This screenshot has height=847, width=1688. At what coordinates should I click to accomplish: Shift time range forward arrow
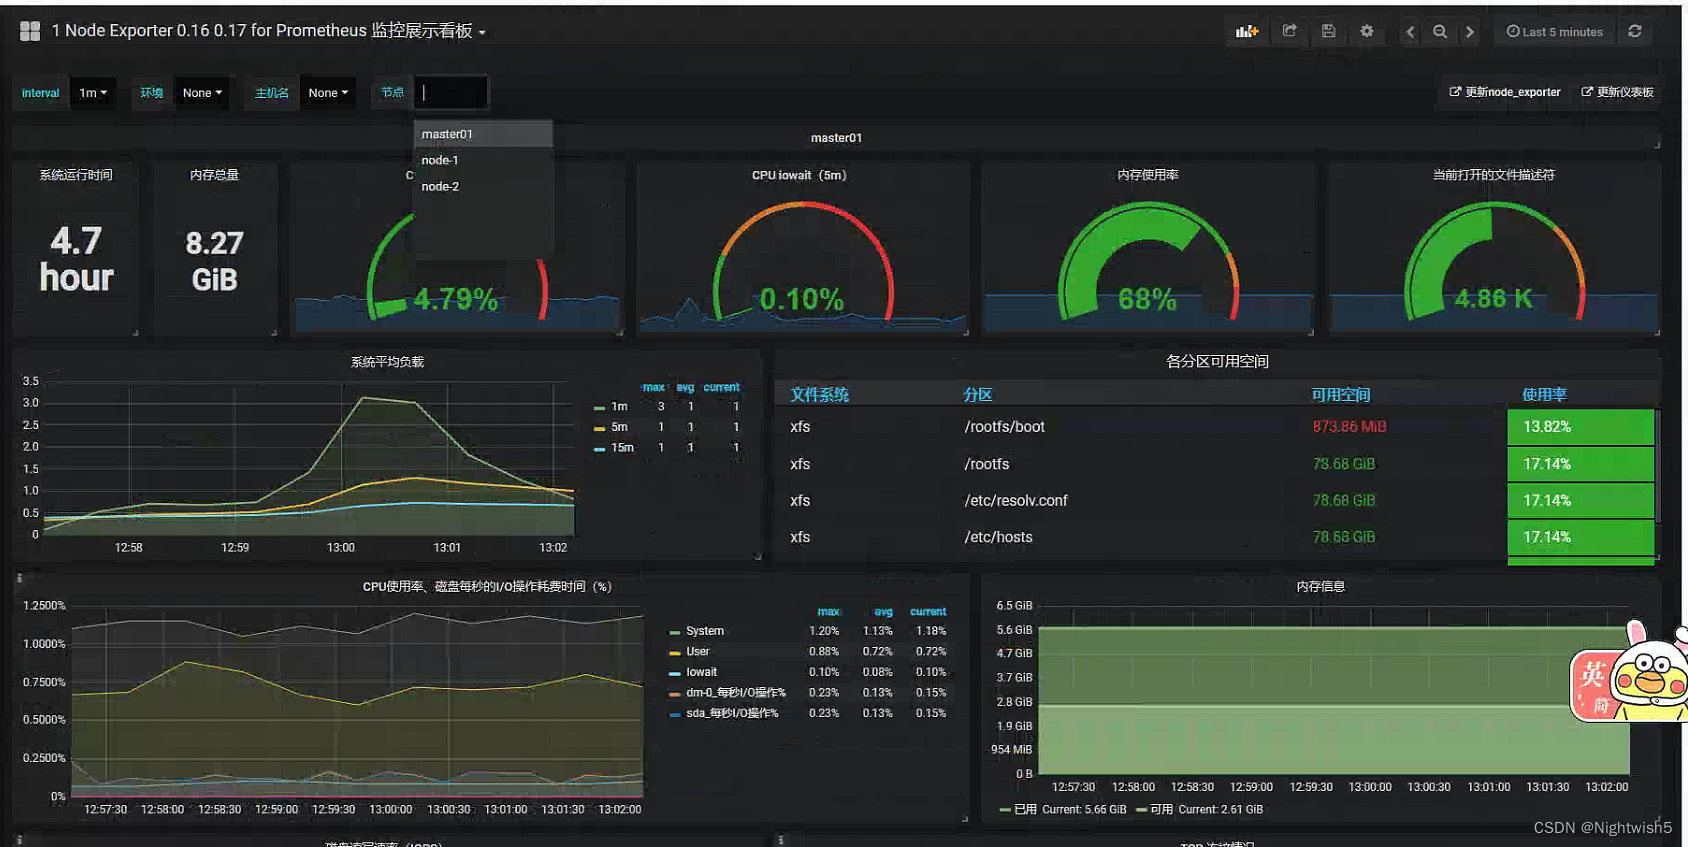point(1470,31)
